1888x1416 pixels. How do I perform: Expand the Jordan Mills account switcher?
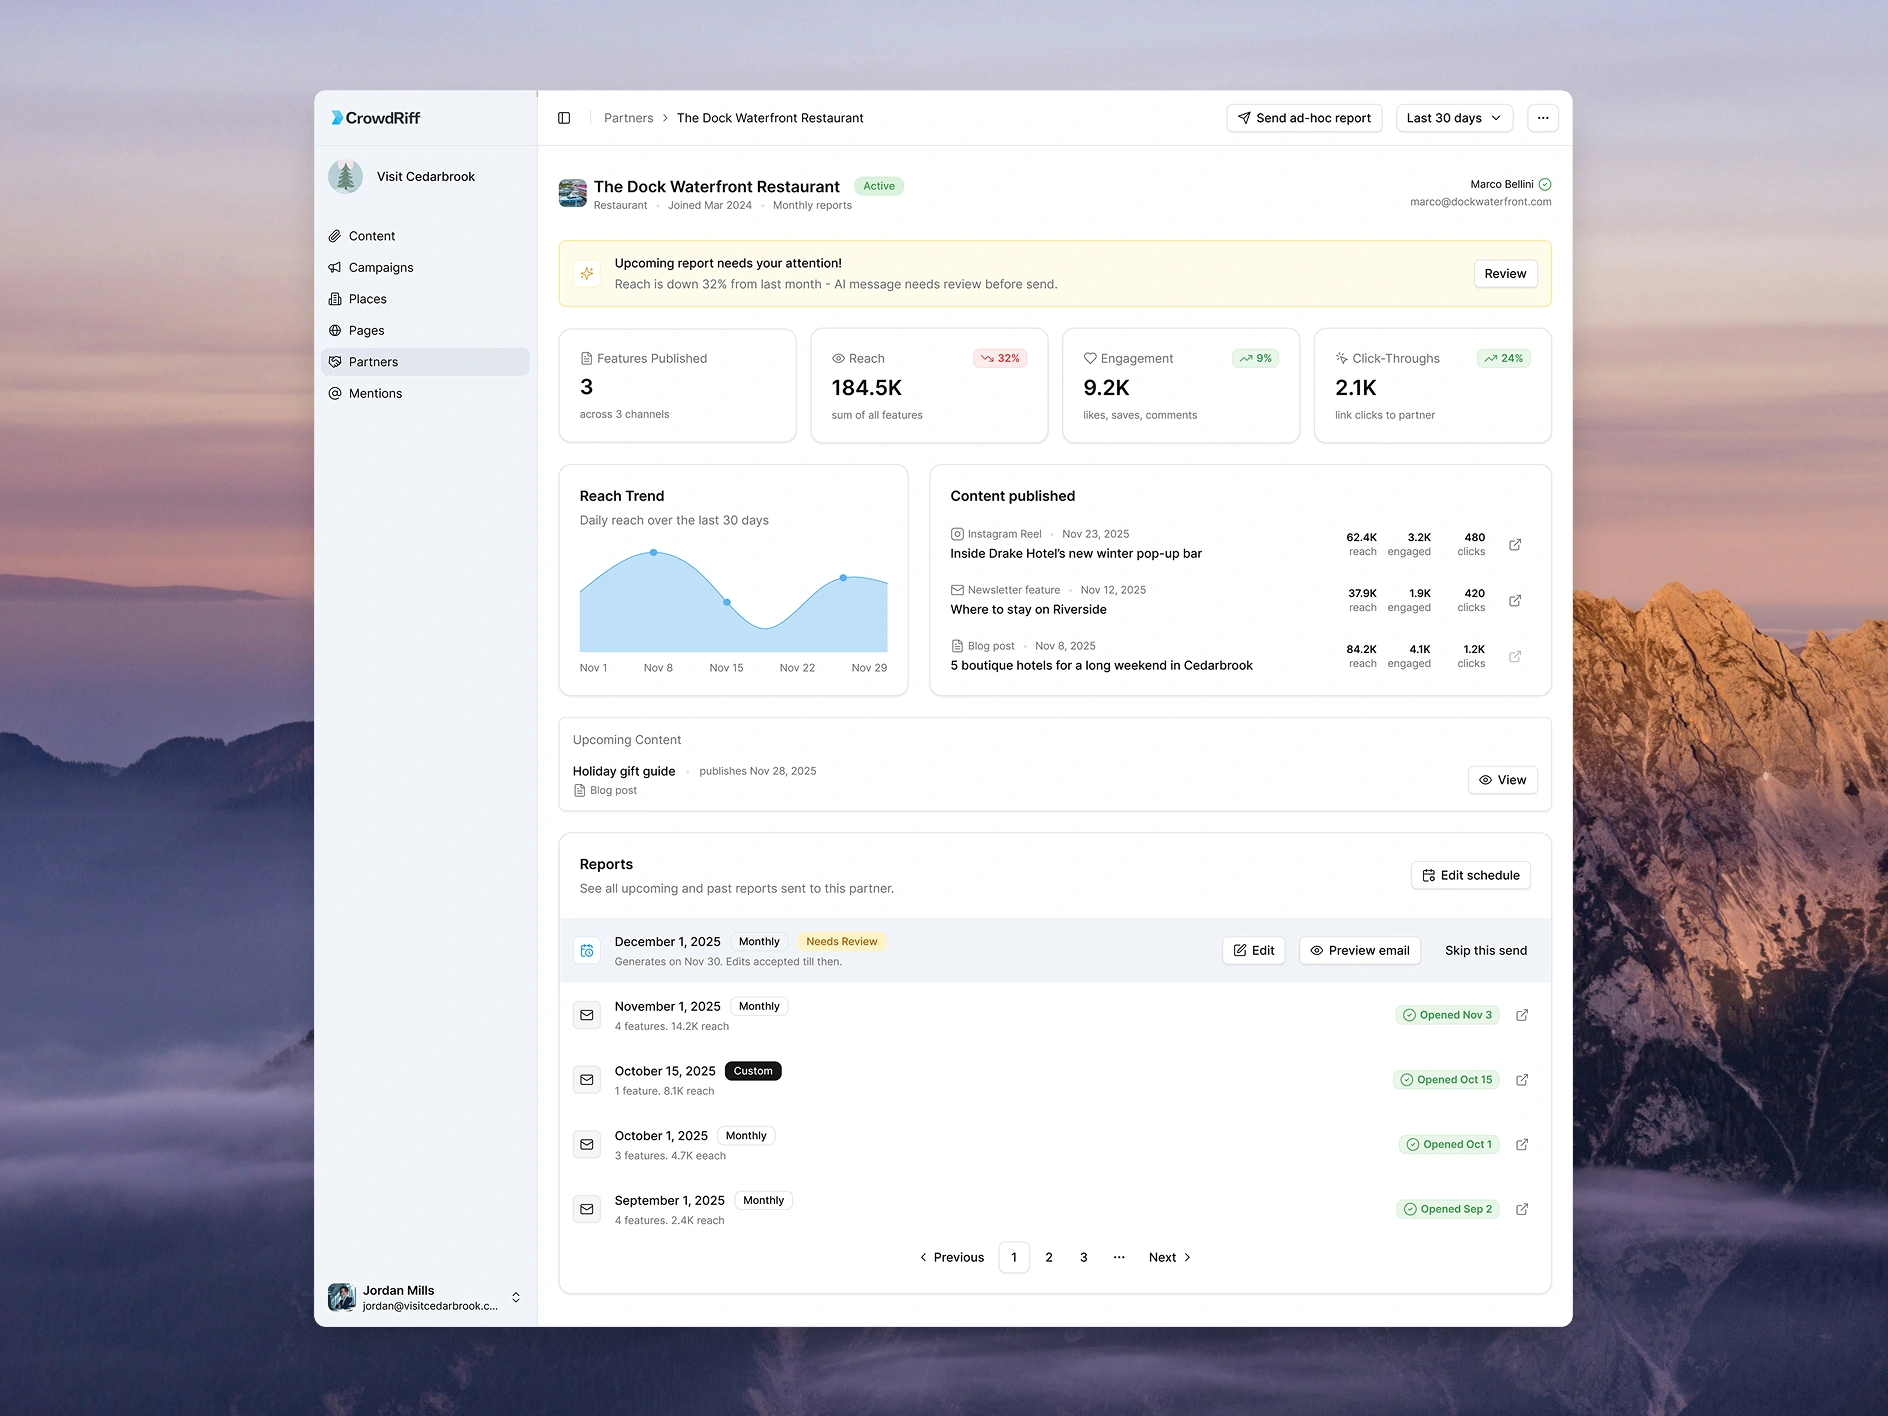[516, 1298]
